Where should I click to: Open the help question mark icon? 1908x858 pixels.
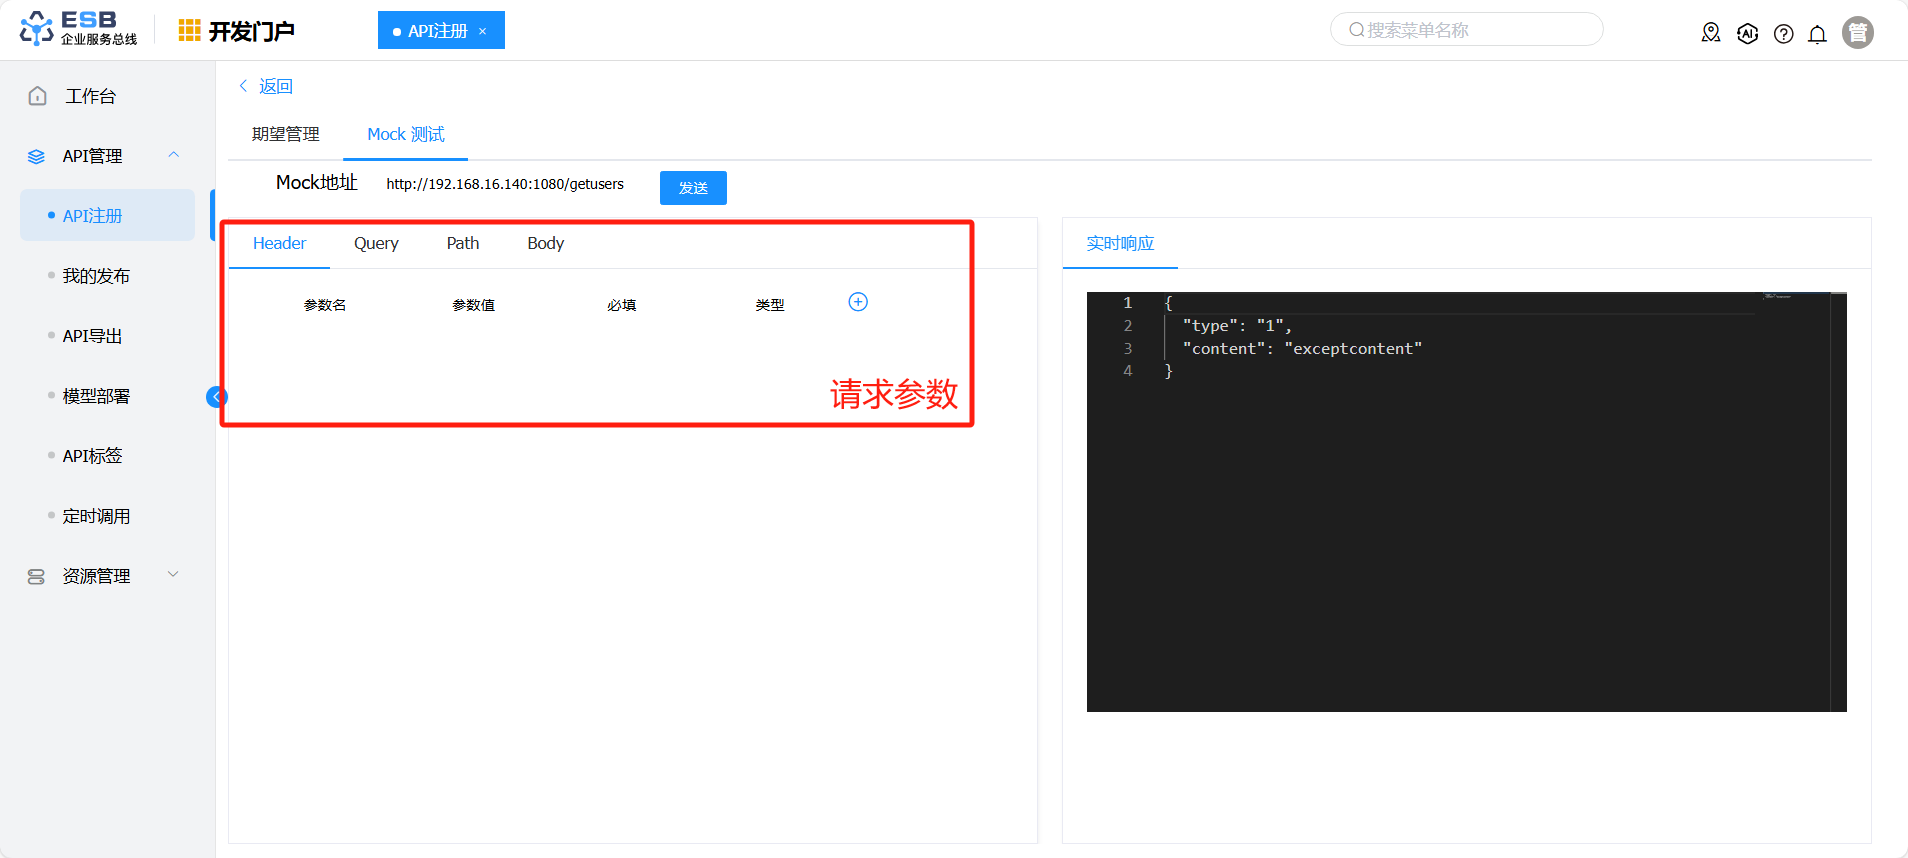pyautogui.click(x=1783, y=34)
